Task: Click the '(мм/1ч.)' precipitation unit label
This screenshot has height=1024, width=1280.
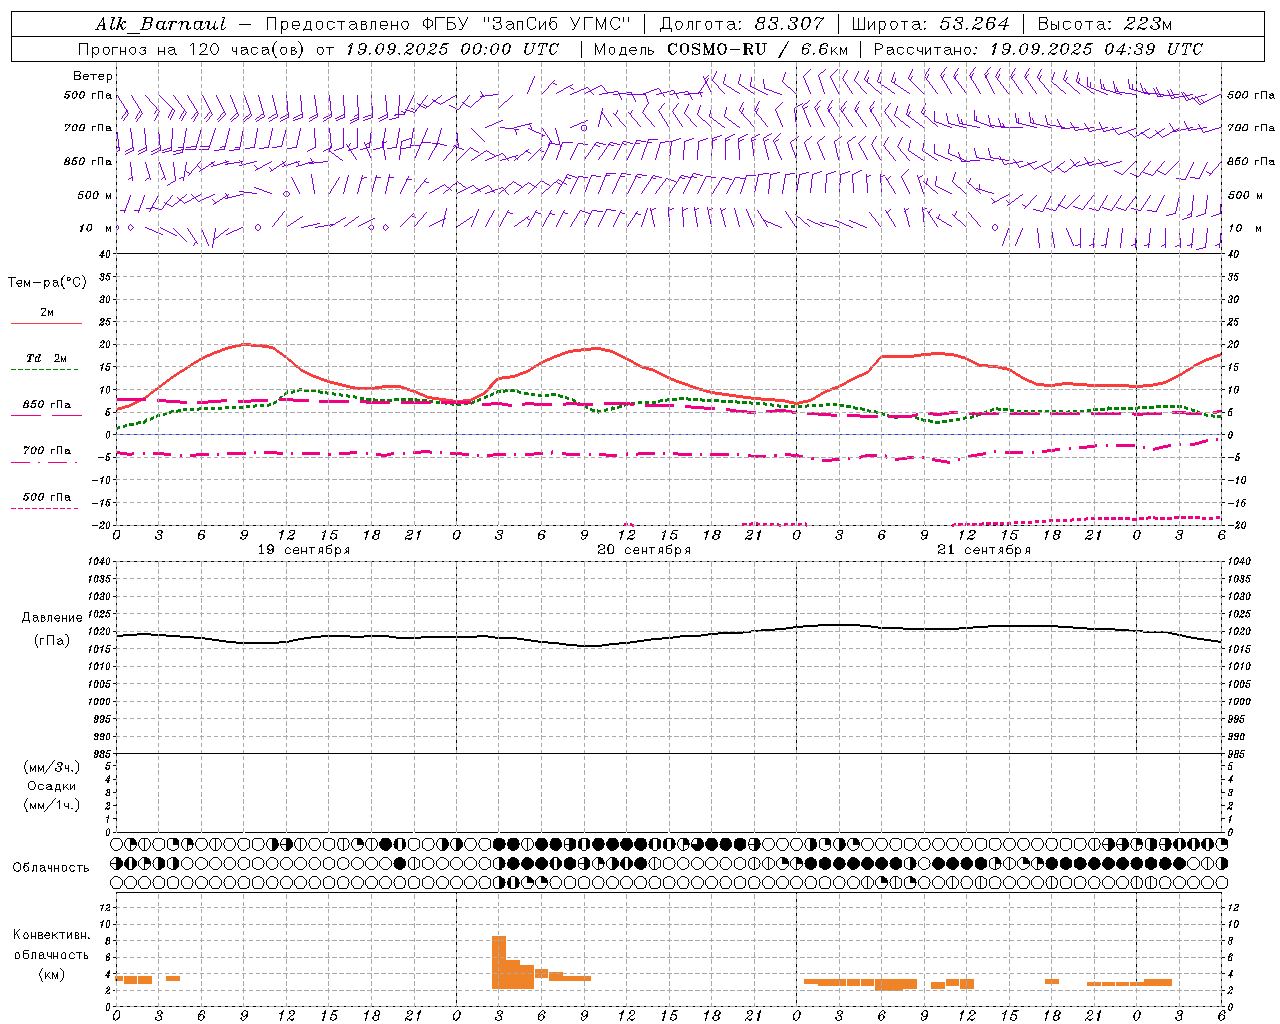Action: (x=52, y=805)
